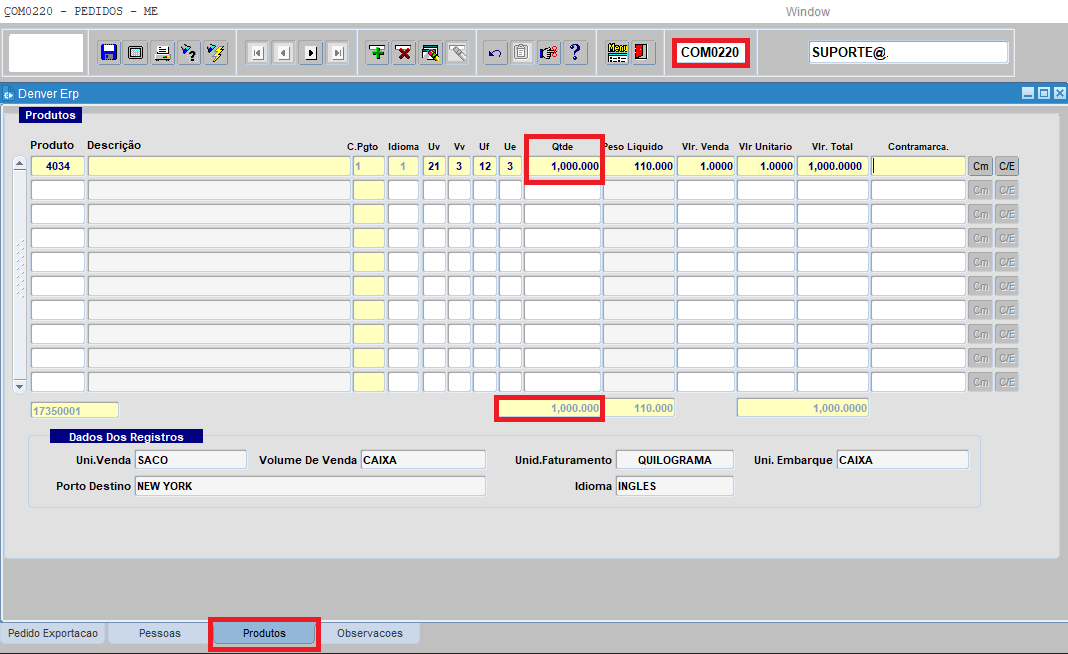Image resolution: width=1068 pixels, height=654 pixels.
Task: Click the Volume De Venda field
Action: [x=423, y=460]
